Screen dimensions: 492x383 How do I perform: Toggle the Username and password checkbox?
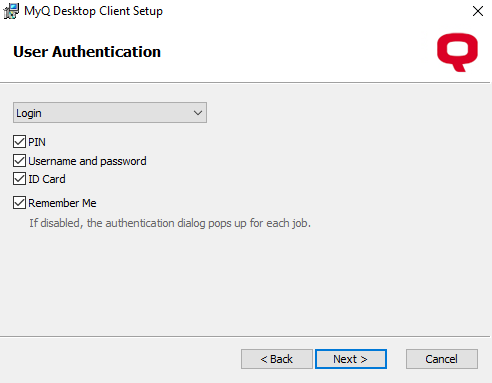coord(19,161)
